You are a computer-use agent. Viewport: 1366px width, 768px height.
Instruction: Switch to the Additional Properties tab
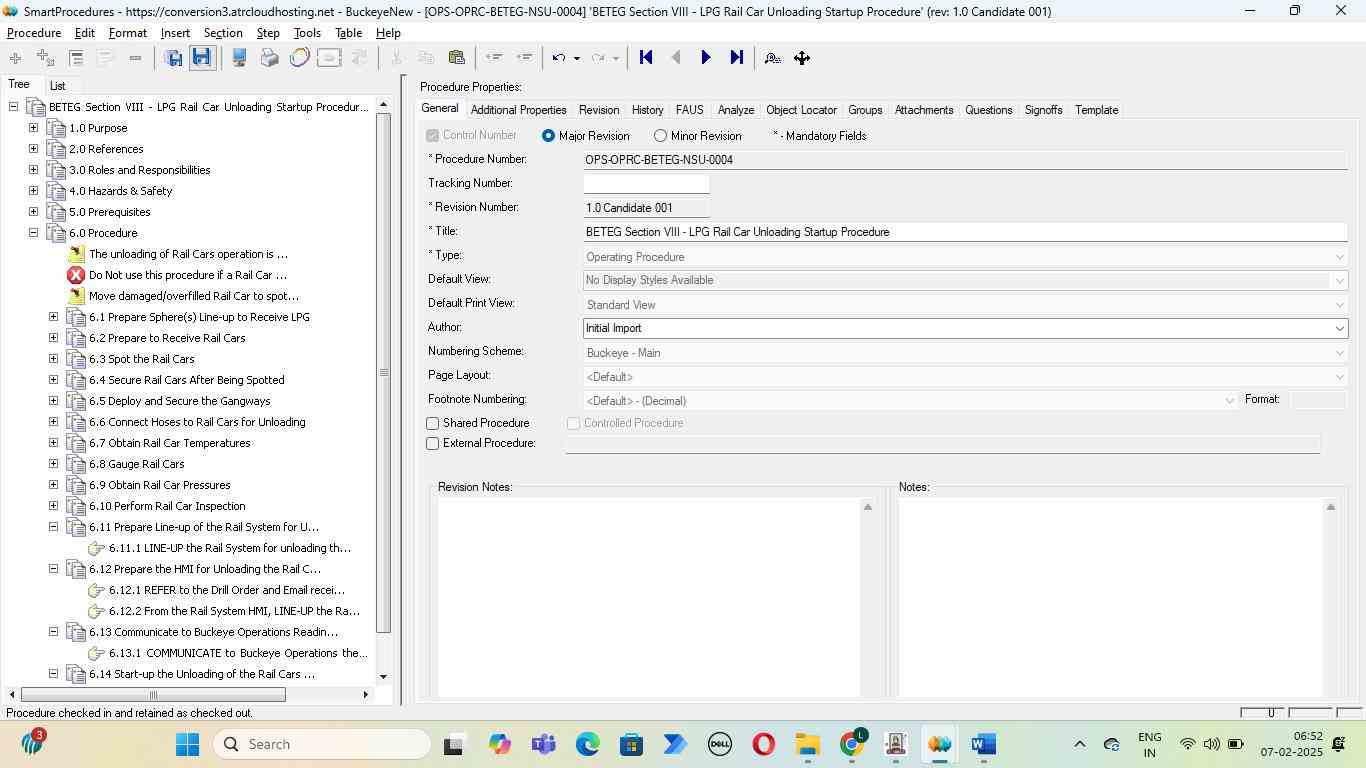518,110
